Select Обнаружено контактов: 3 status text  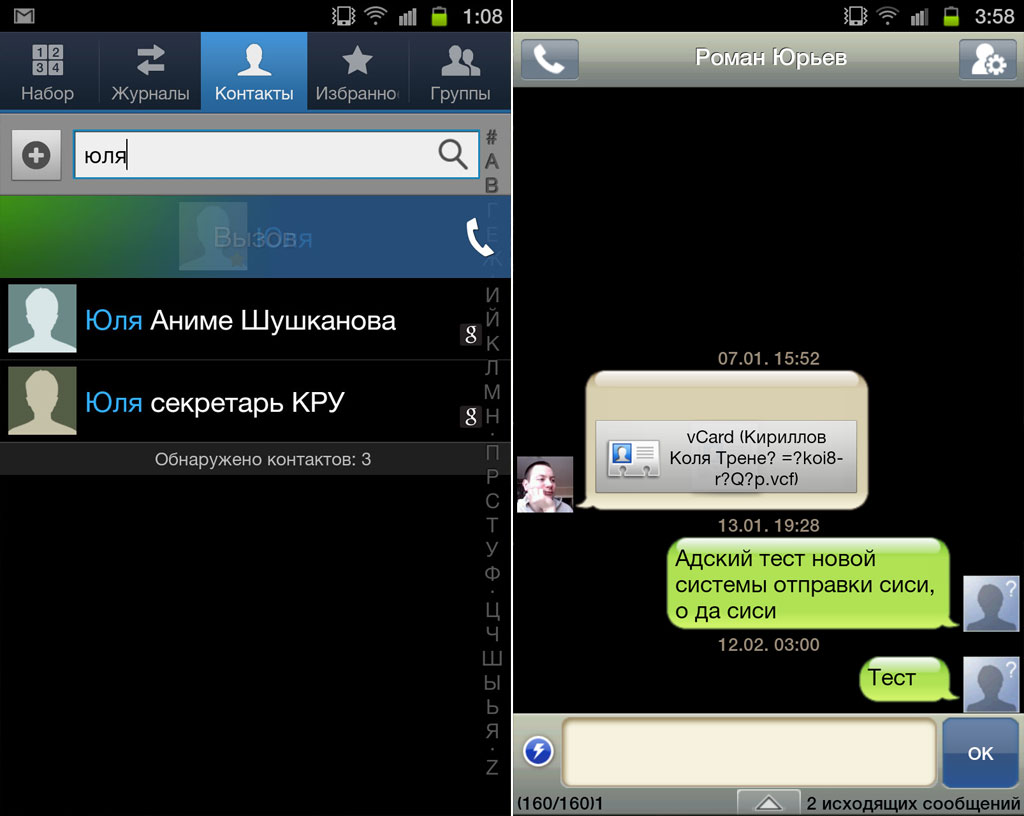tap(263, 460)
